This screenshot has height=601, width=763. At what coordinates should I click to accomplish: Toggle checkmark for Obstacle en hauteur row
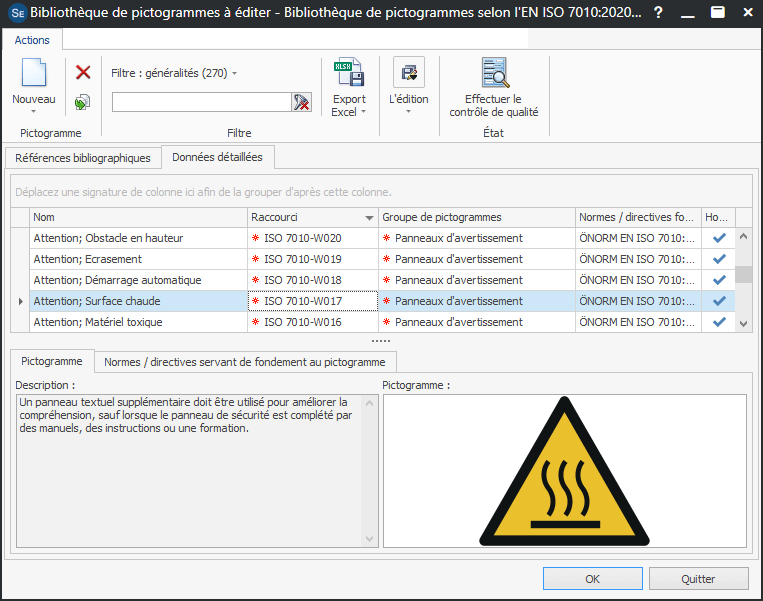click(718, 238)
